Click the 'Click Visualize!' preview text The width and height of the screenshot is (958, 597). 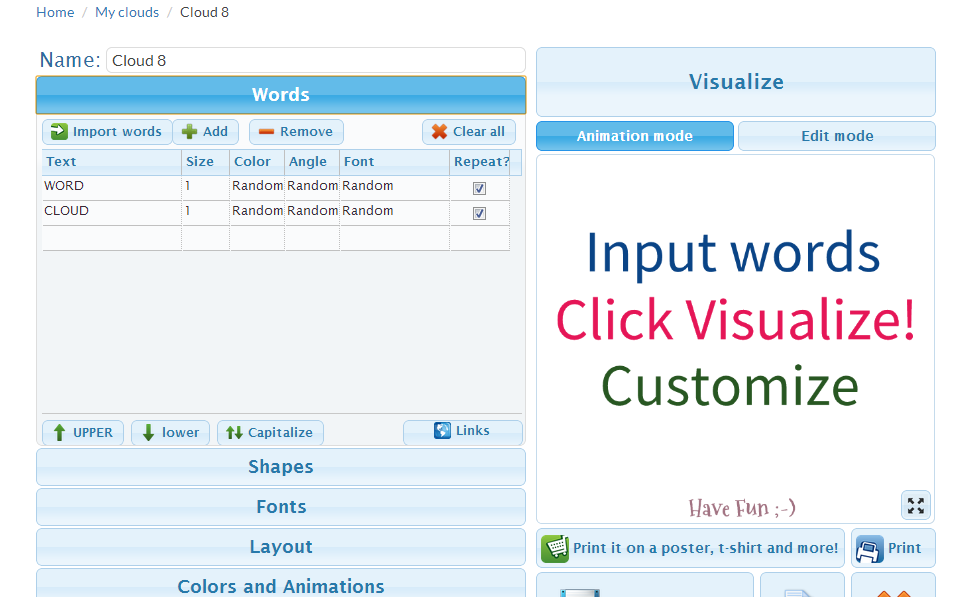point(736,320)
